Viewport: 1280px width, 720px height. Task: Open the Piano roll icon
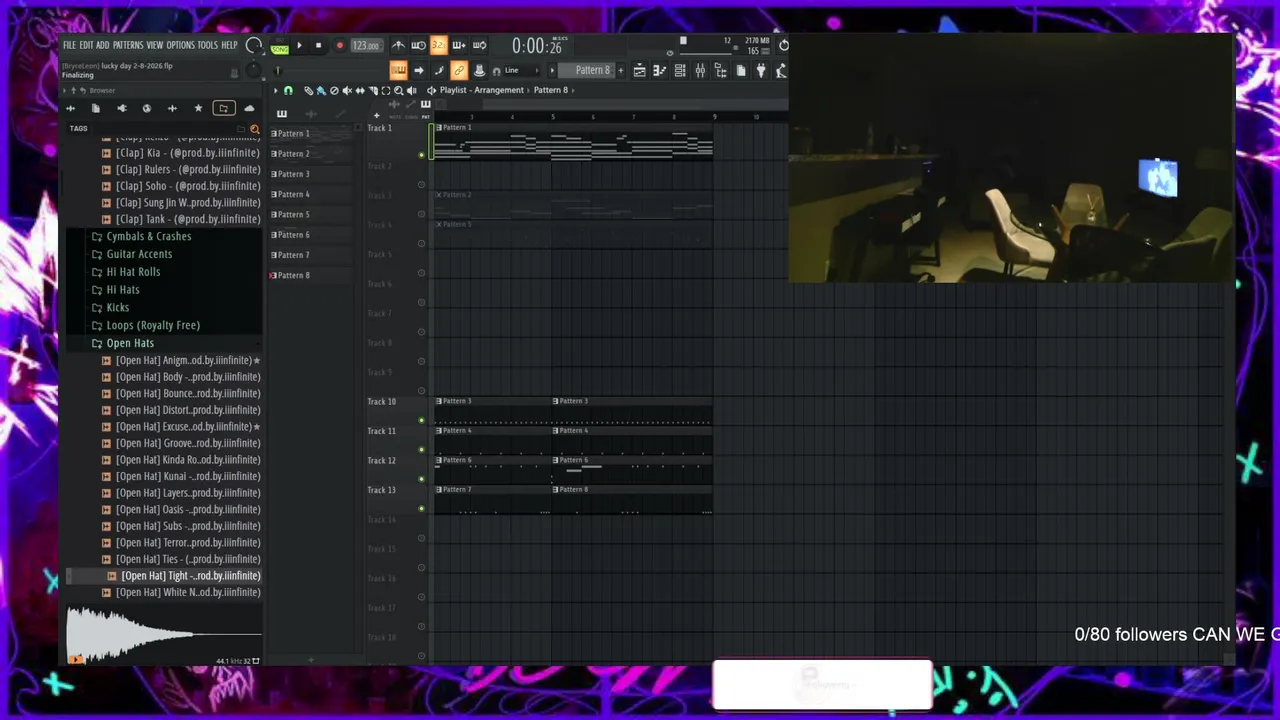(660, 70)
